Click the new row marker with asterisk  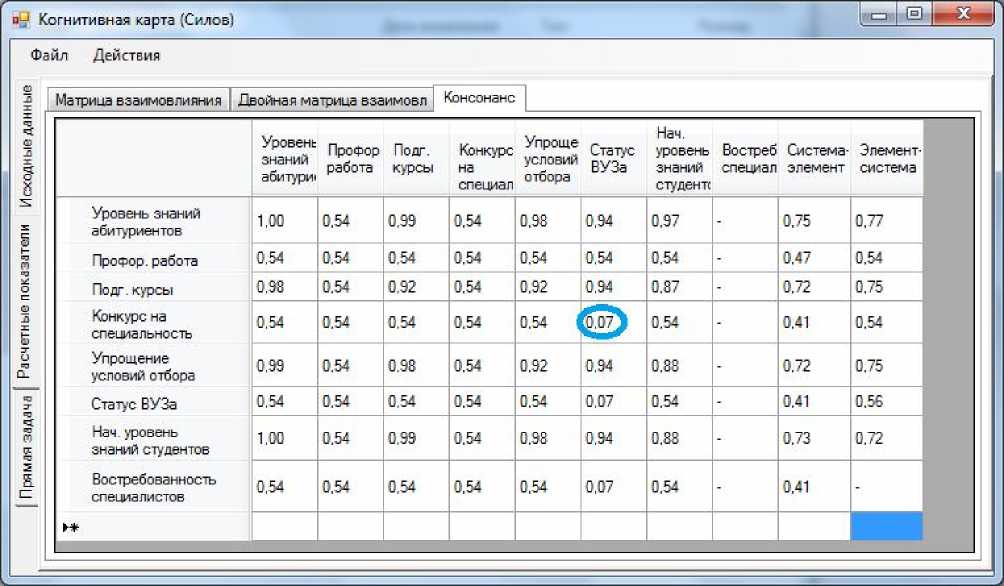pyautogui.click(x=70, y=527)
